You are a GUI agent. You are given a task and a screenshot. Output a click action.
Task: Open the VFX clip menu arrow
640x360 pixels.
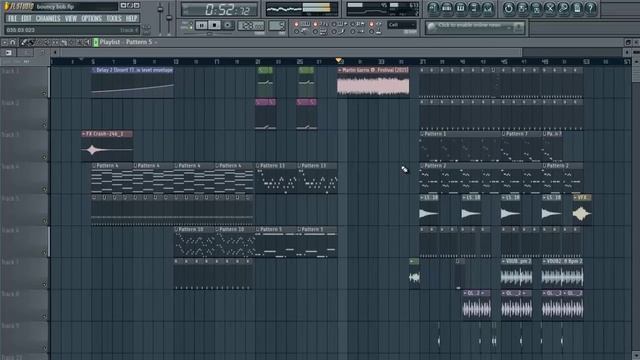click(575, 198)
